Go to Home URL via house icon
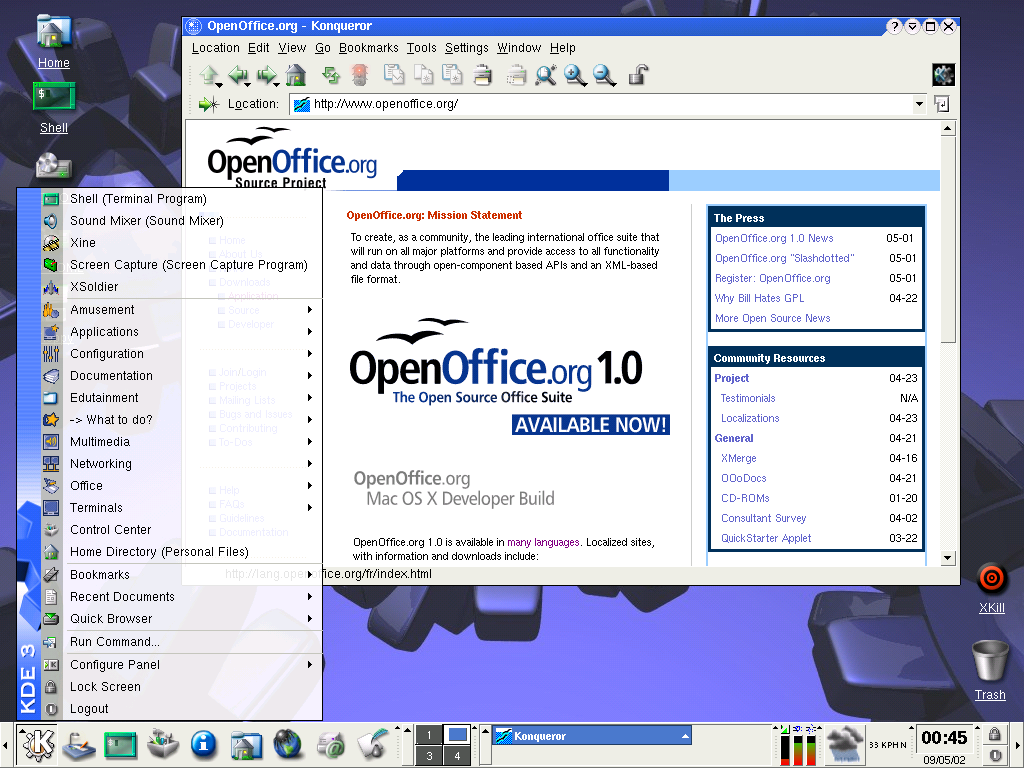 coord(296,75)
